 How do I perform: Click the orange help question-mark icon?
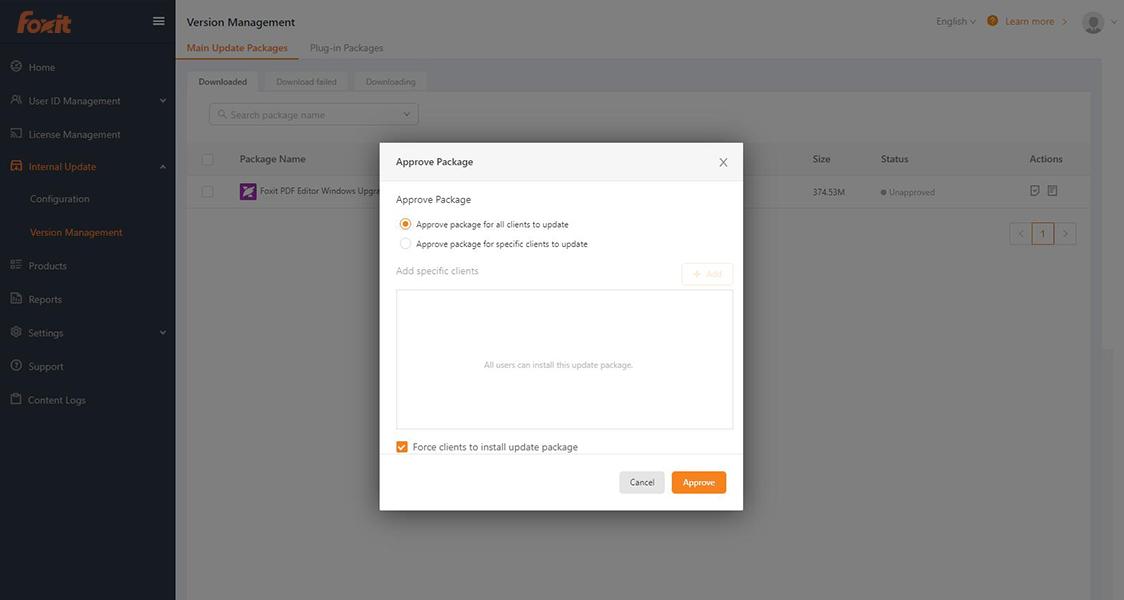tap(992, 21)
